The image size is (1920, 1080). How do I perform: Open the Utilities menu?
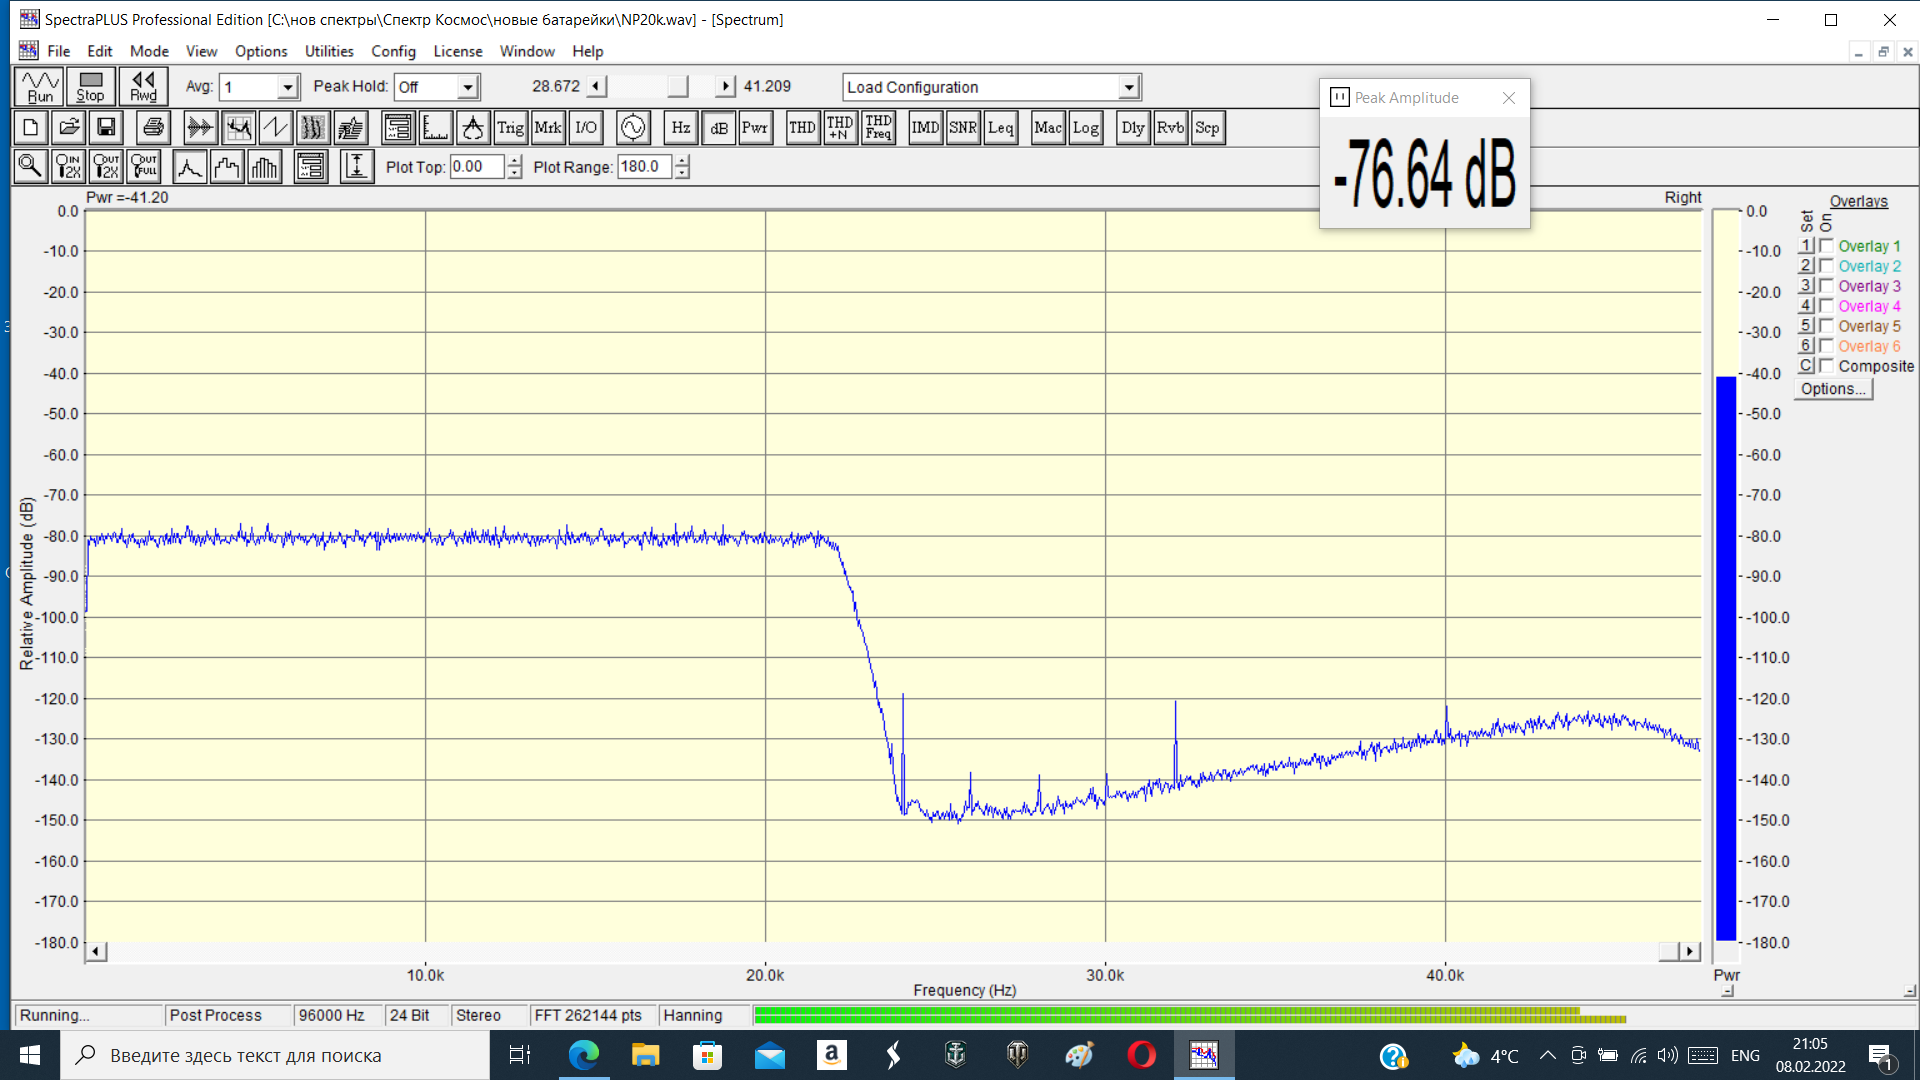click(x=329, y=51)
